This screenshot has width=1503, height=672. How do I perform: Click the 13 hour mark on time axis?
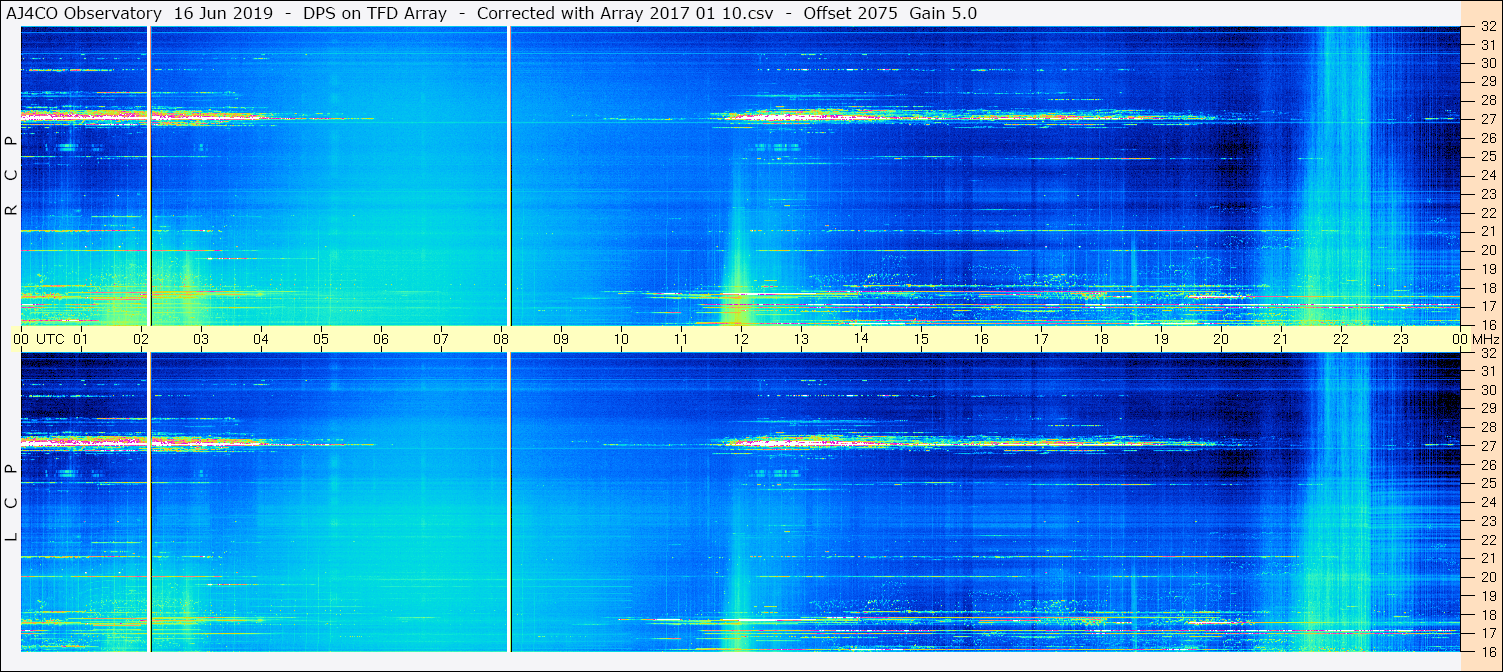point(801,339)
